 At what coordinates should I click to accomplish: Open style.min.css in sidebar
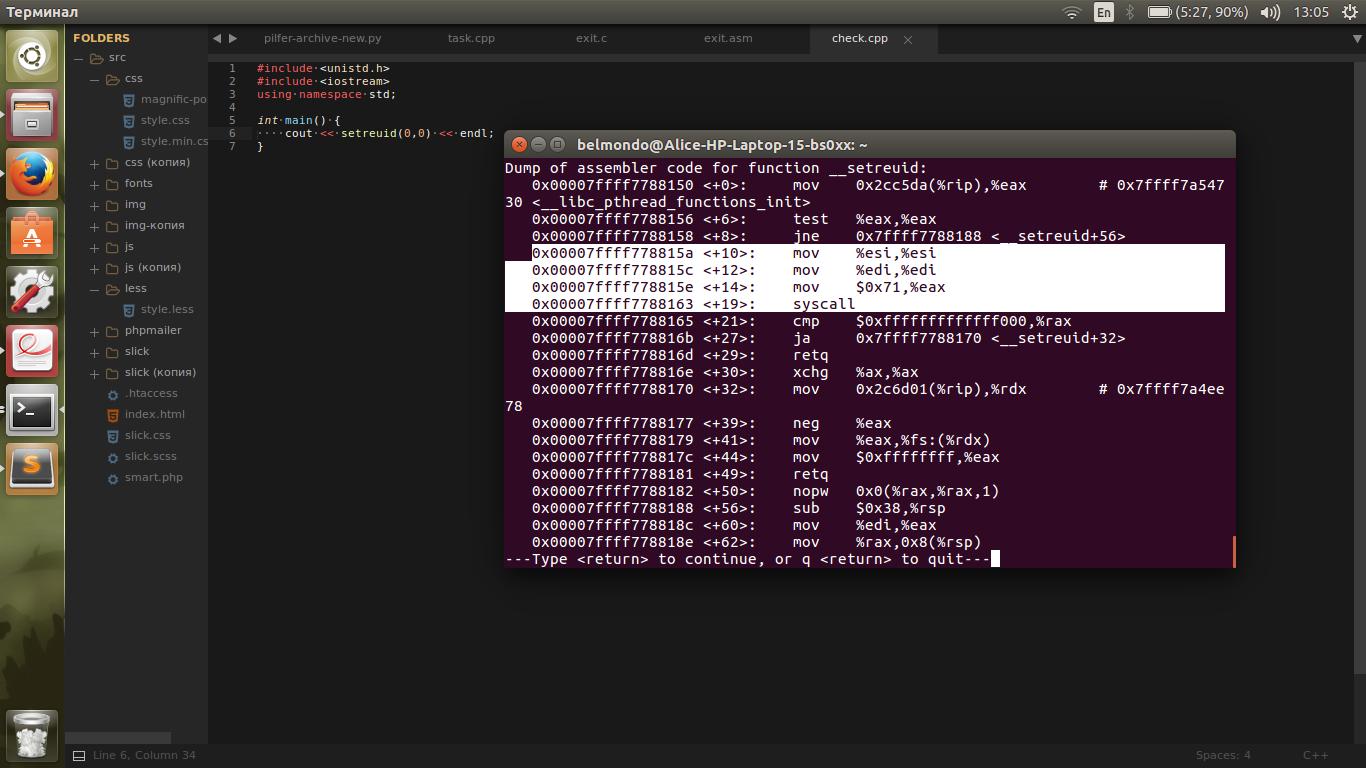pos(174,141)
